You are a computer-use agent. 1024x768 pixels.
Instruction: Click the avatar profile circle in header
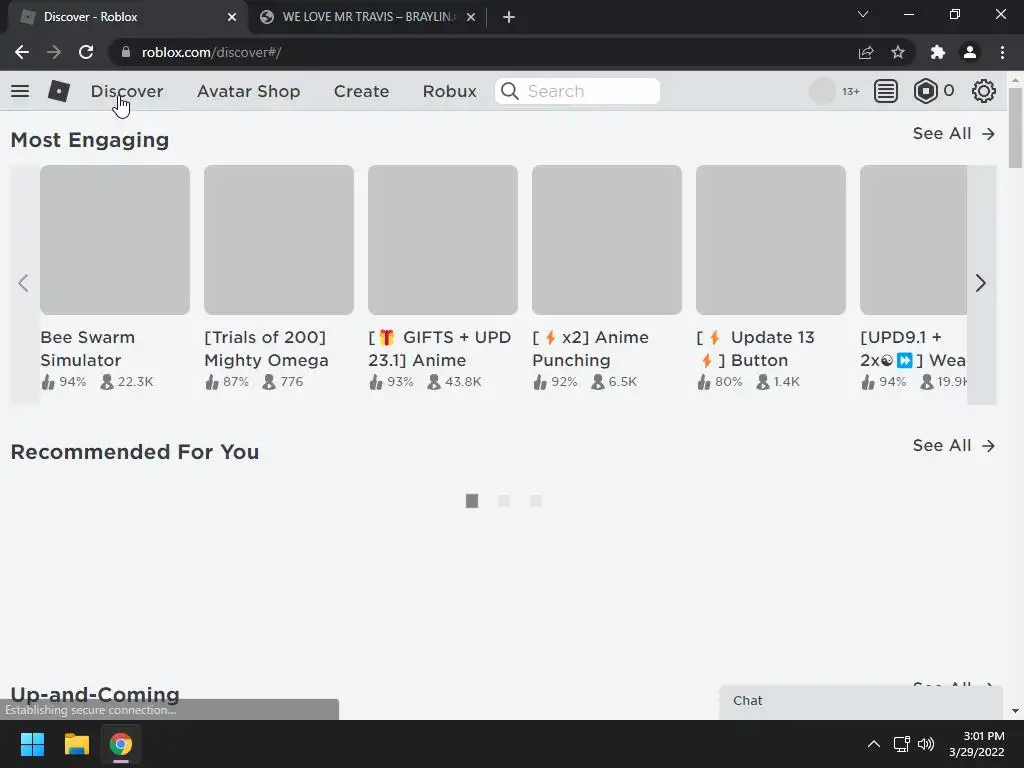pos(822,91)
